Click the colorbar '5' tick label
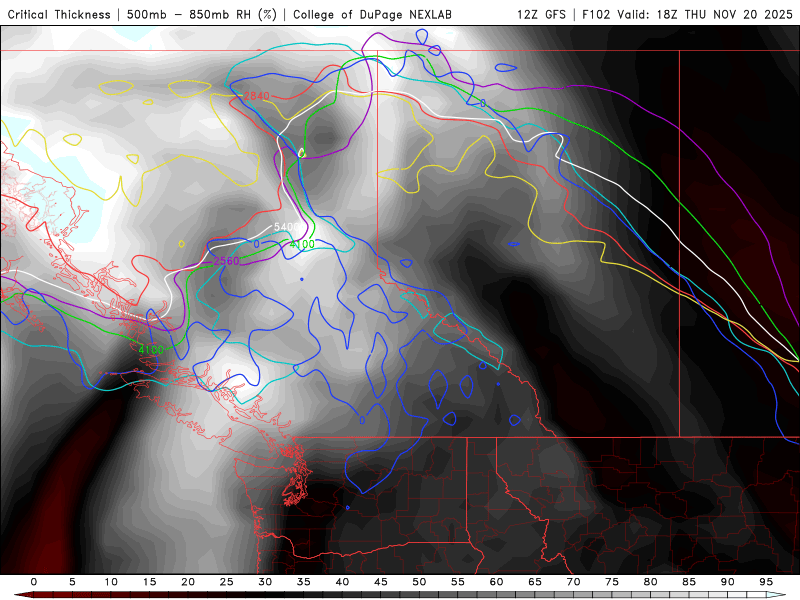This screenshot has width=800, height=600. [x=72, y=582]
